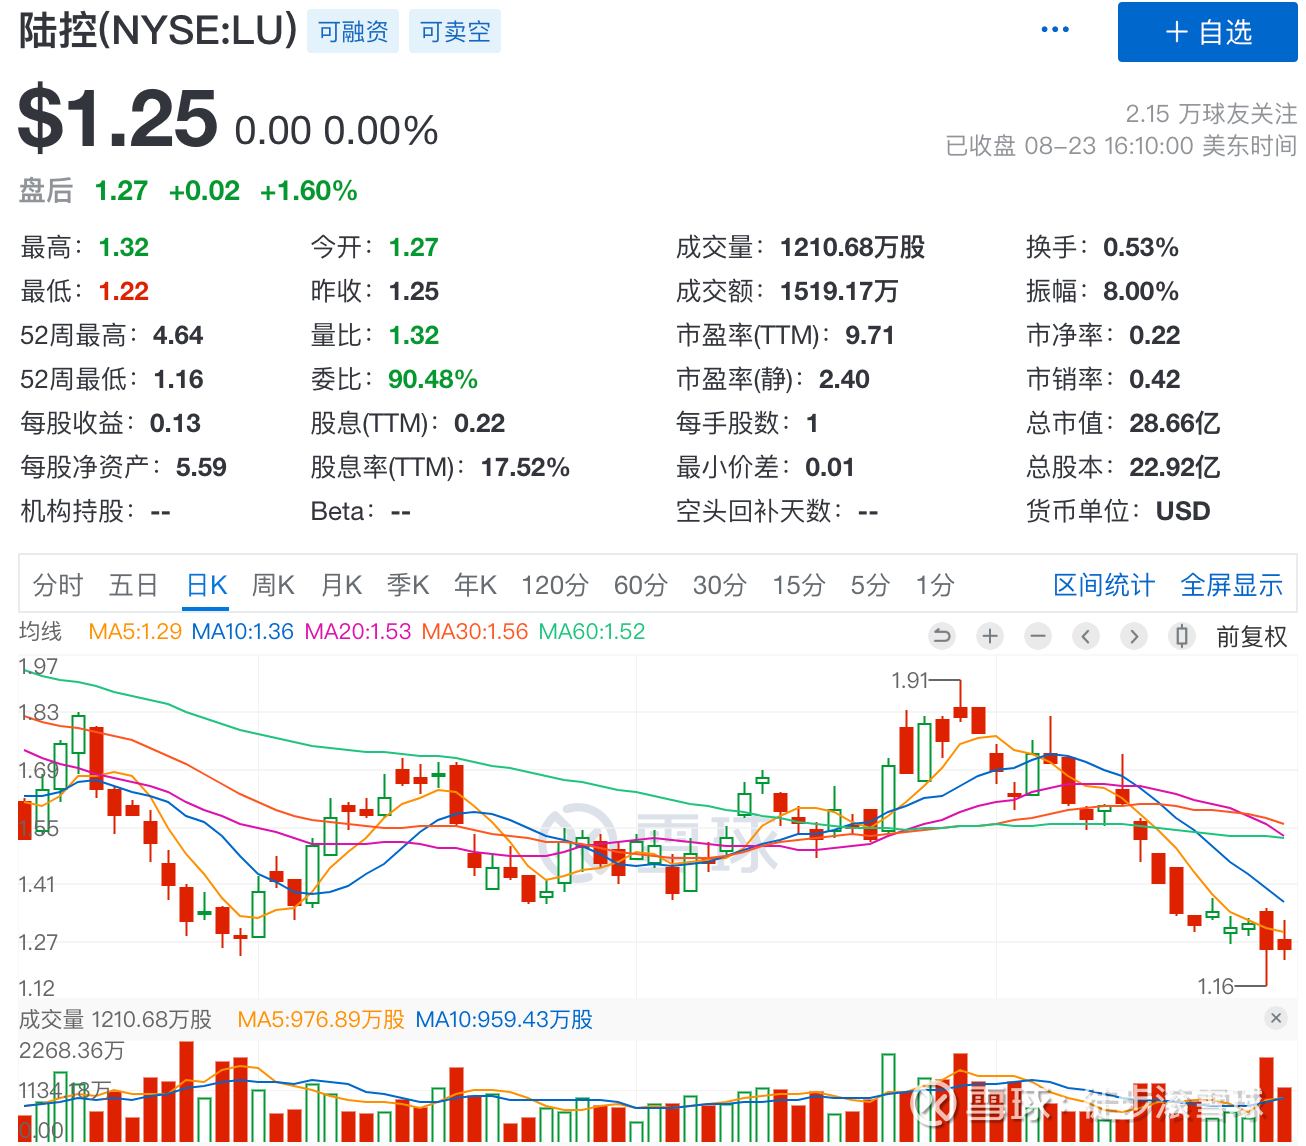Toggle the MA30:1.56 moving average line
1306x1146 pixels.
click(x=474, y=632)
